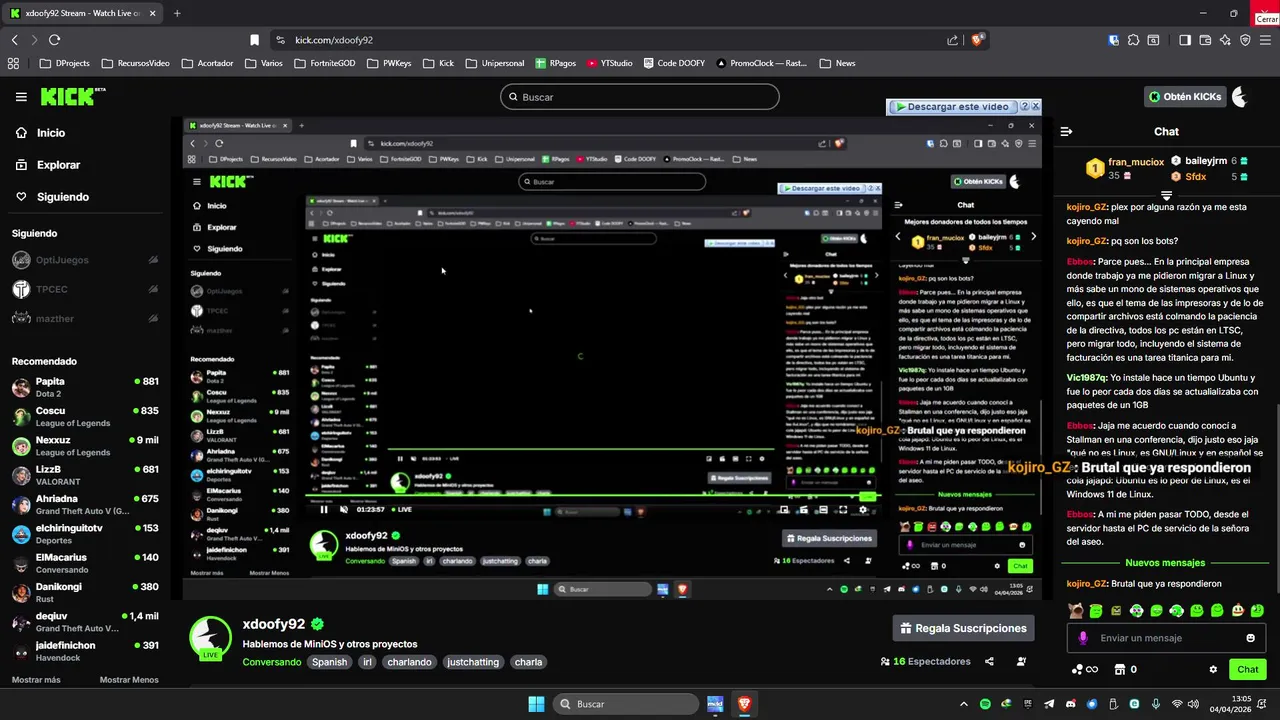Open Coscu recommended channel
This screenshot has height=720, width=1280.
[85, 416]
